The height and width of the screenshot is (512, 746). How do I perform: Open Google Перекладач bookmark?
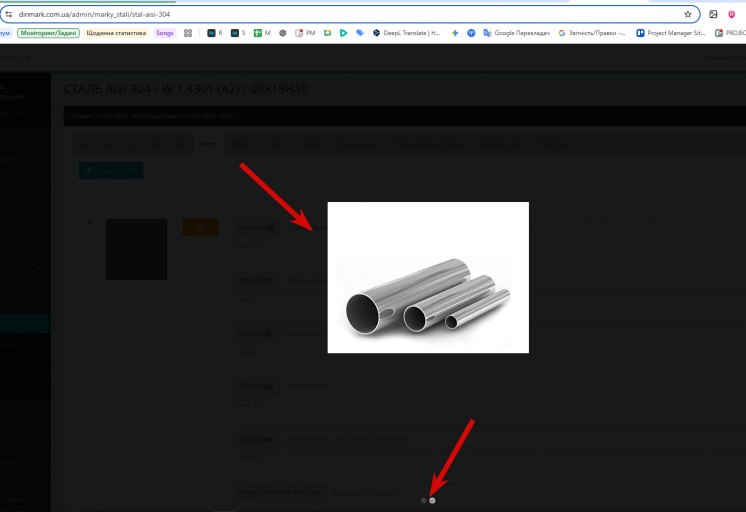click(x=517, y=33)
